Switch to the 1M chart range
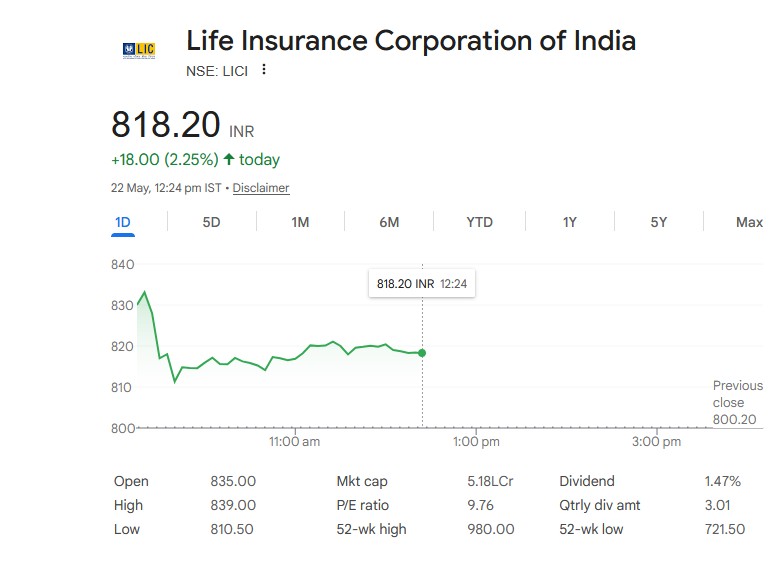Image resolution: width=775 pixels, height=567 pixels. [300, 222]
